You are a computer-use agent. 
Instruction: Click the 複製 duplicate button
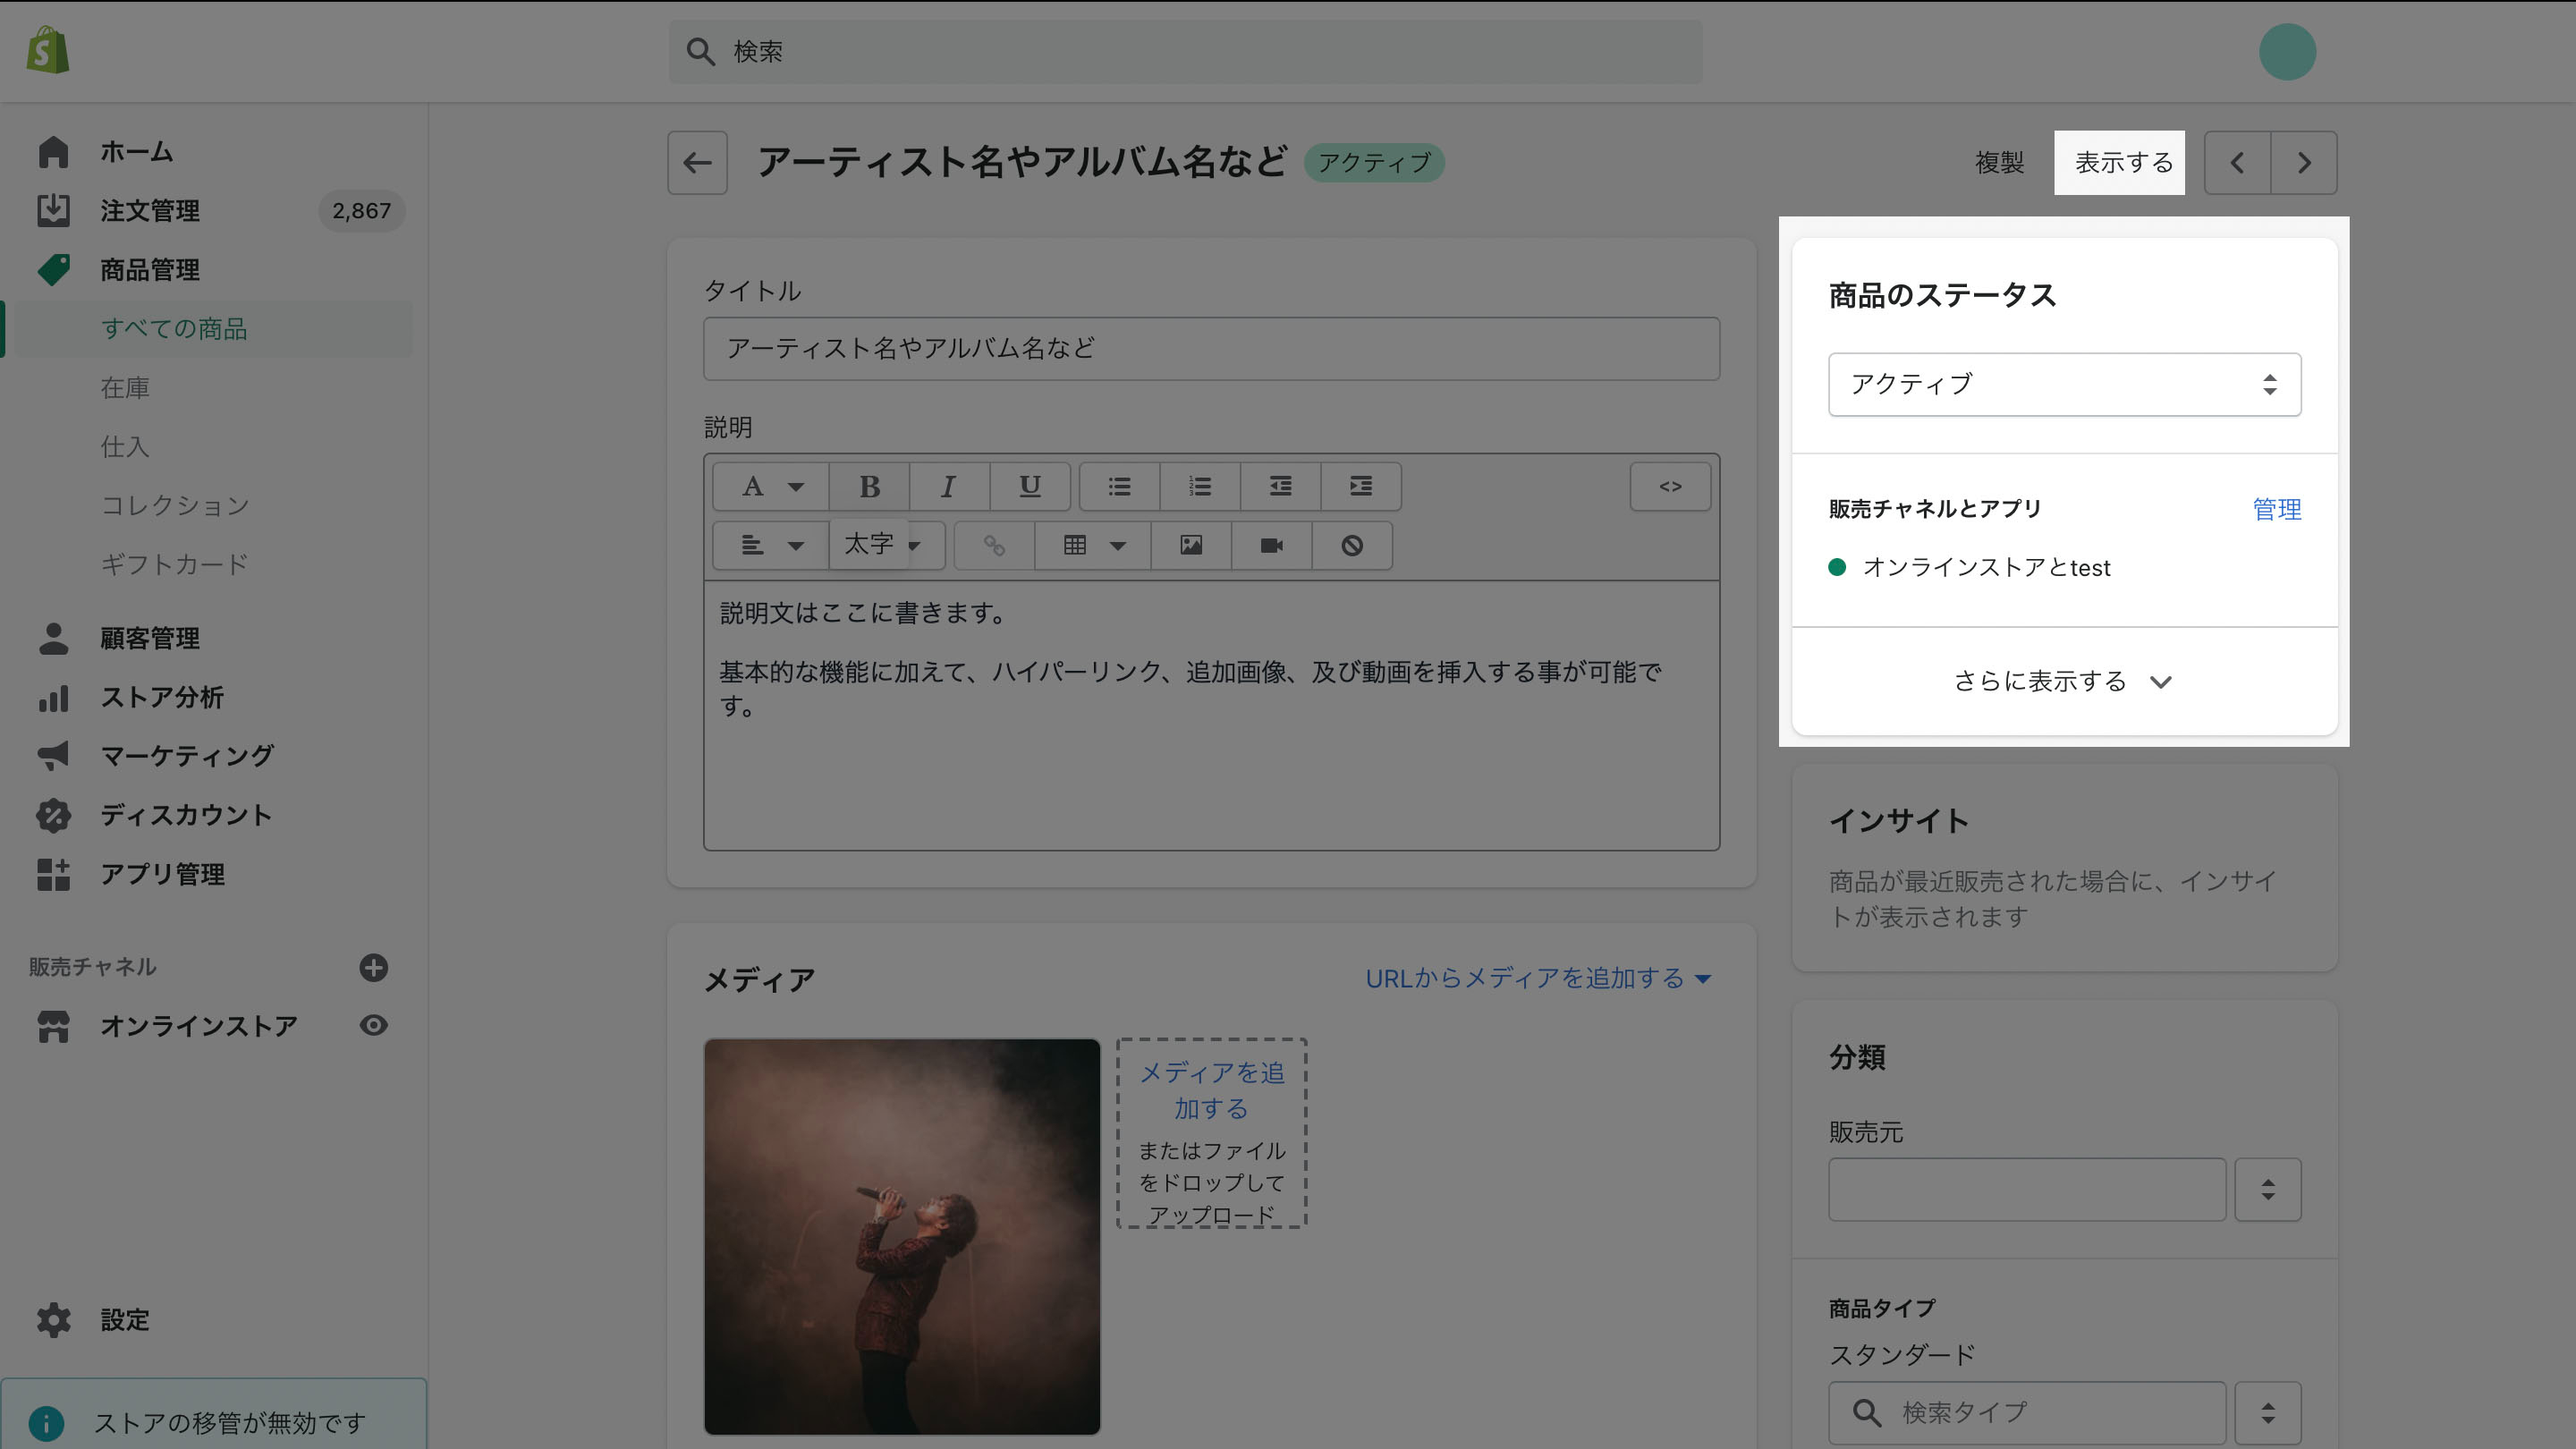tap(1999, 162)
